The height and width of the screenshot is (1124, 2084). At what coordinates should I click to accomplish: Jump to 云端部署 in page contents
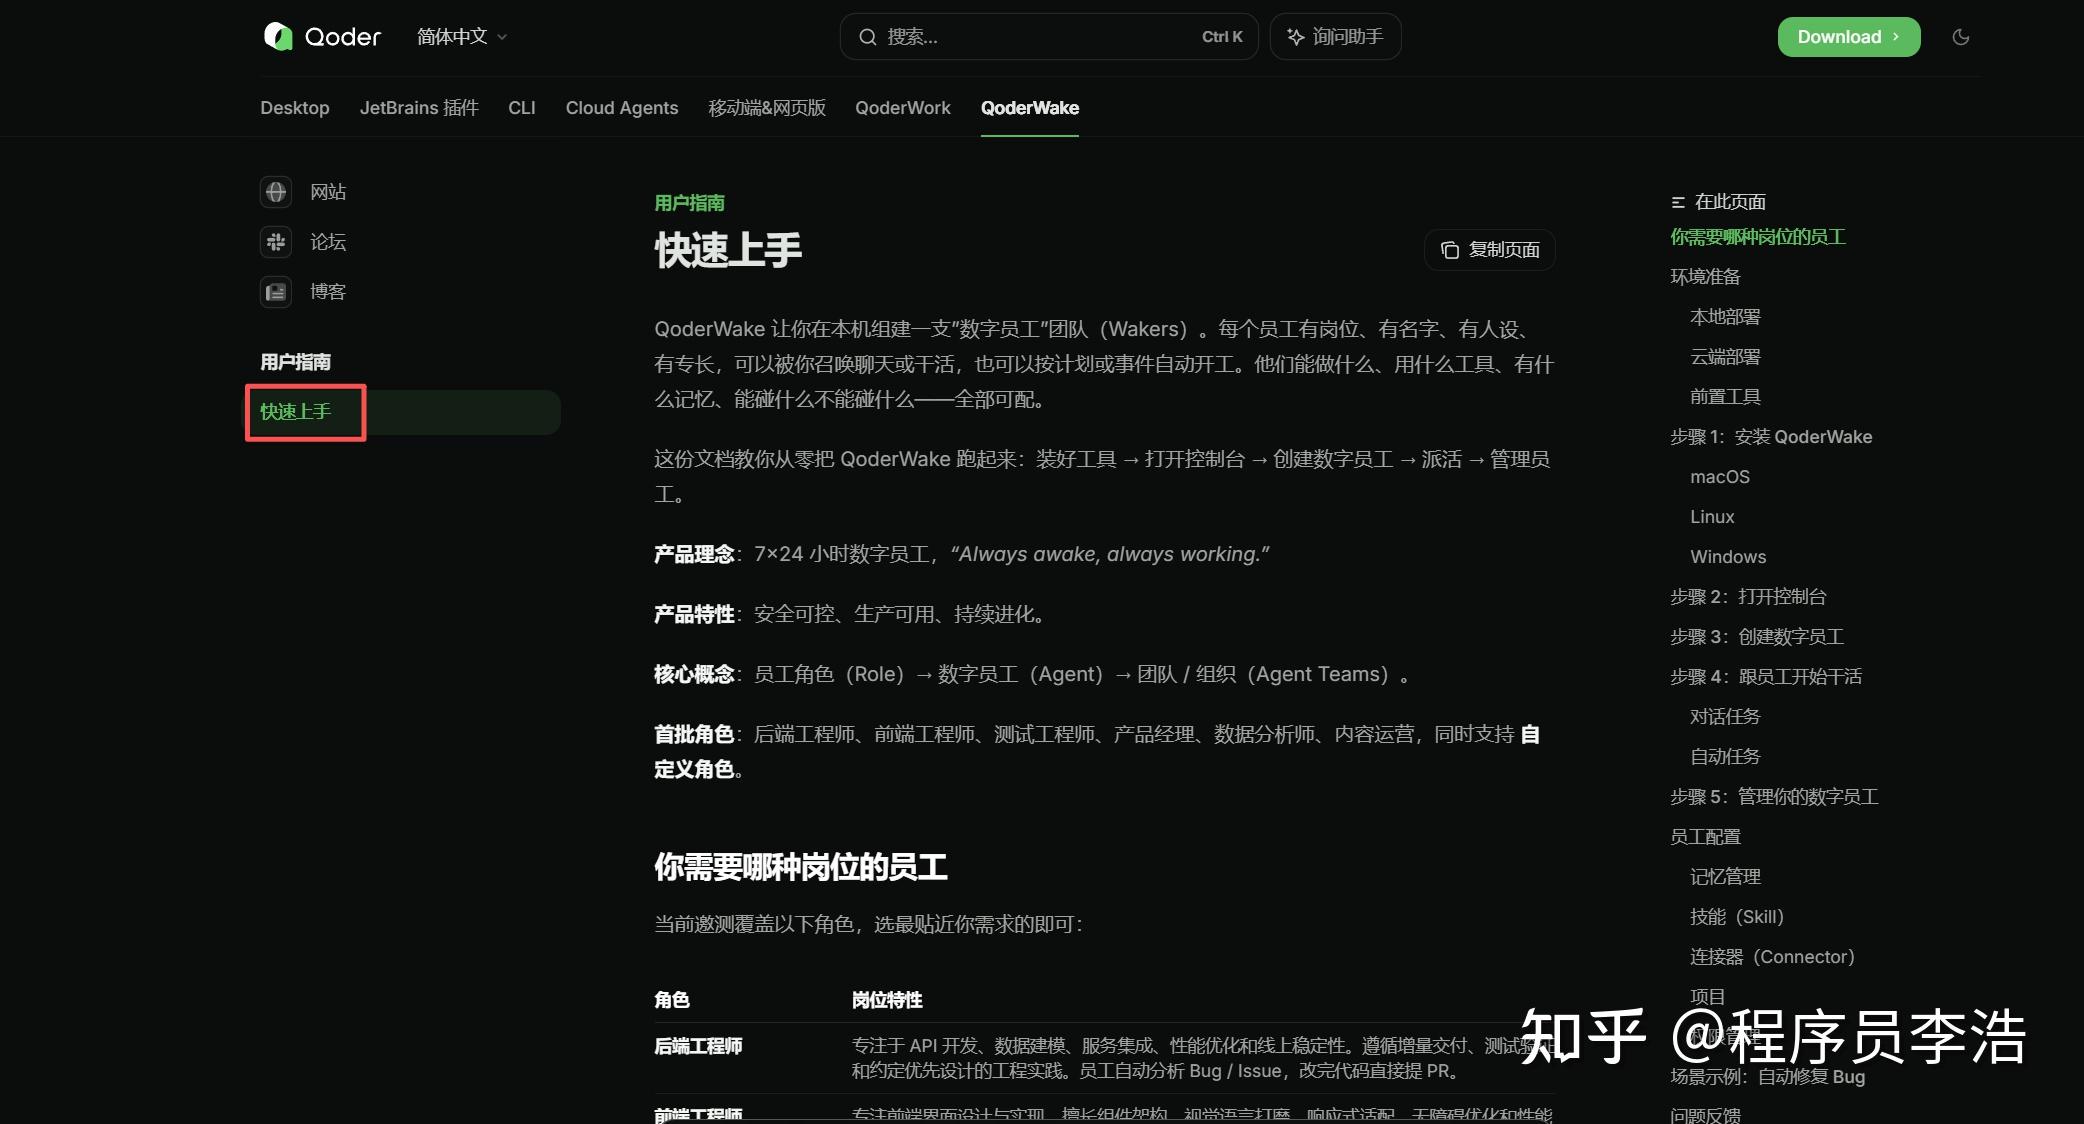point(1725,357)
